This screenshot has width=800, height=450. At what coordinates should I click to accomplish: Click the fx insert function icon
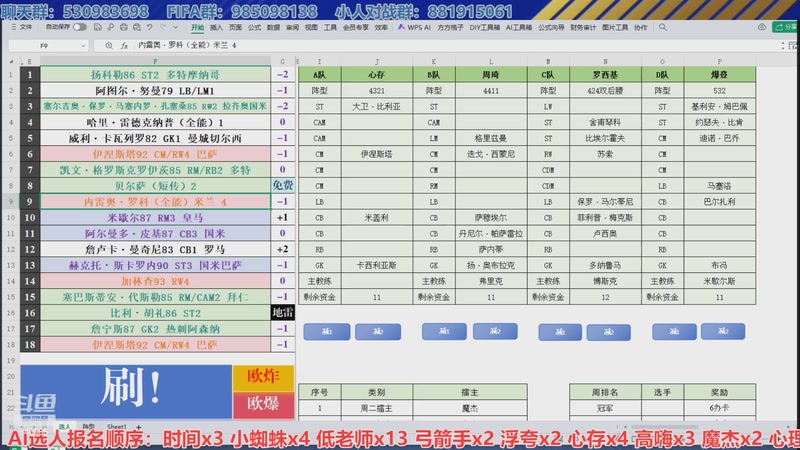[124, 45]
